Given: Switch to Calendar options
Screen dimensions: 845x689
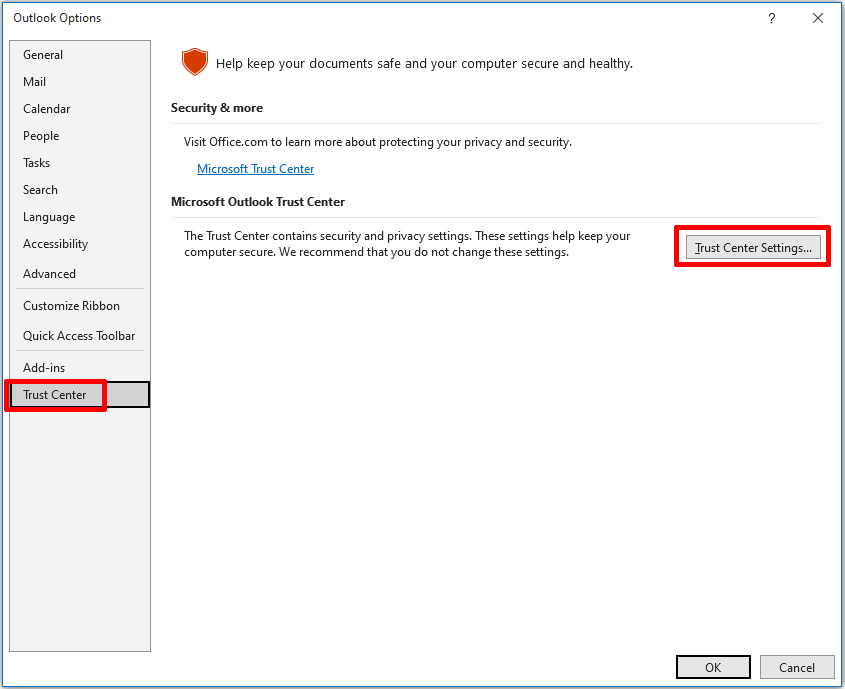Looking at the screenshot, I should pos(47,109).
